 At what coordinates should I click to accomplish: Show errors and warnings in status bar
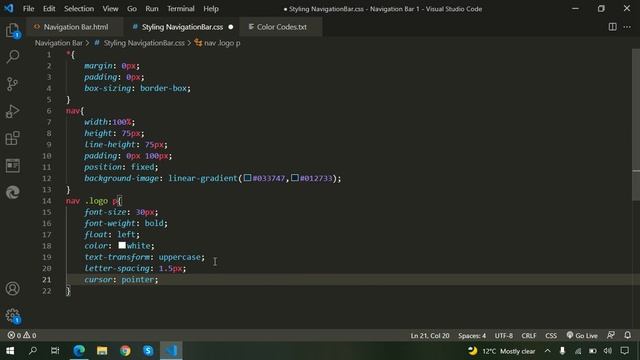(x=22, y=336)
